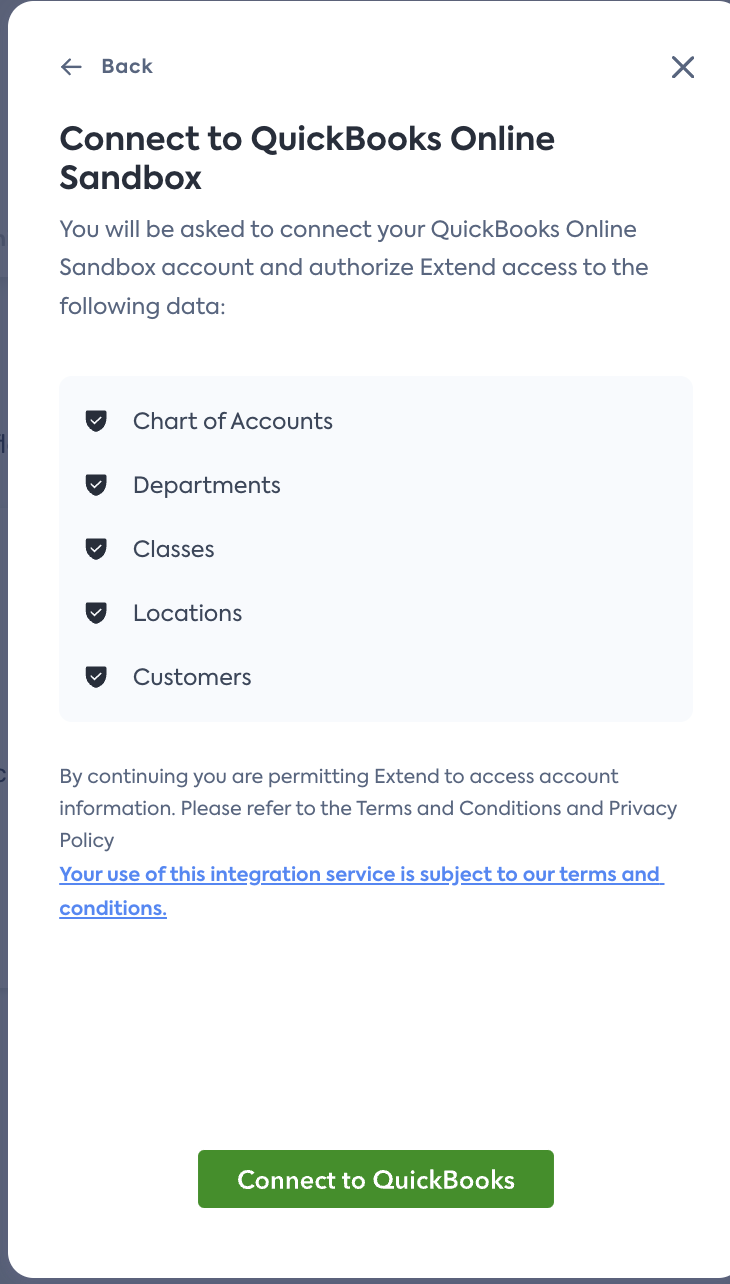Viewport: 730px width, 1284px height.
Task: Close the QuickBooks connection dialog
Action: tap(683, 67)
